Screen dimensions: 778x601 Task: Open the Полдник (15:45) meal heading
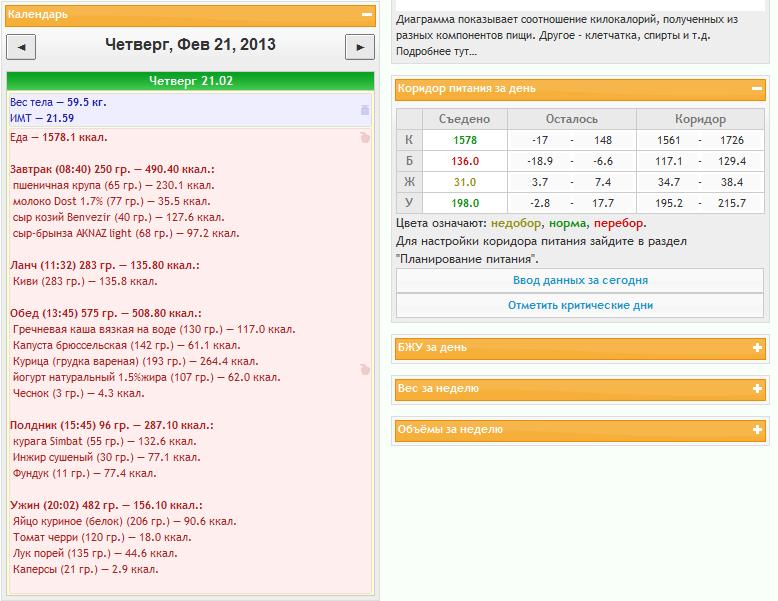112,425
